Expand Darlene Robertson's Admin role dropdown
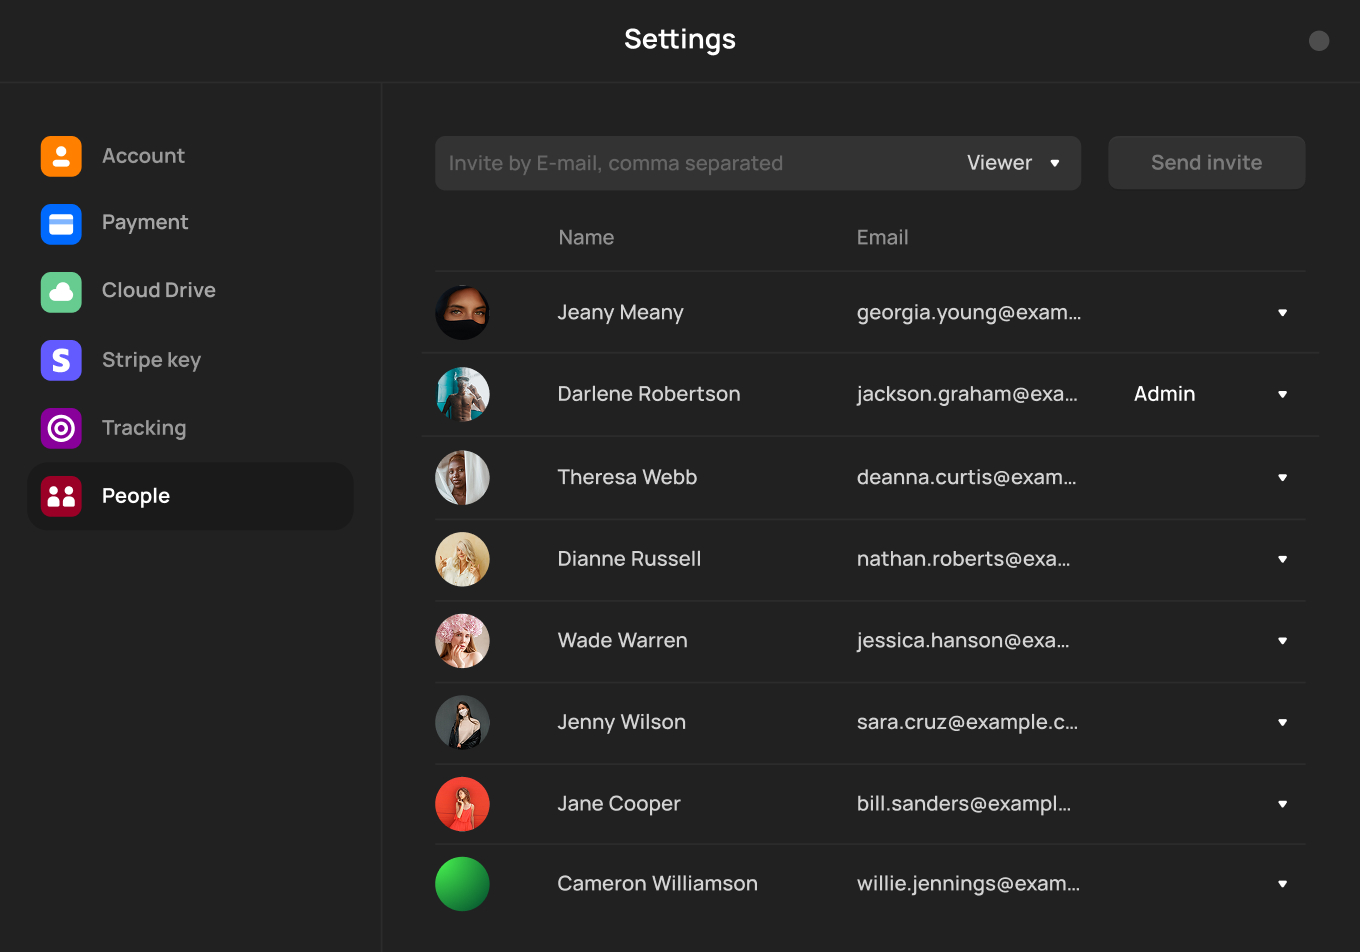This screenshot has width=1360, height=952. click(1282, 395)
